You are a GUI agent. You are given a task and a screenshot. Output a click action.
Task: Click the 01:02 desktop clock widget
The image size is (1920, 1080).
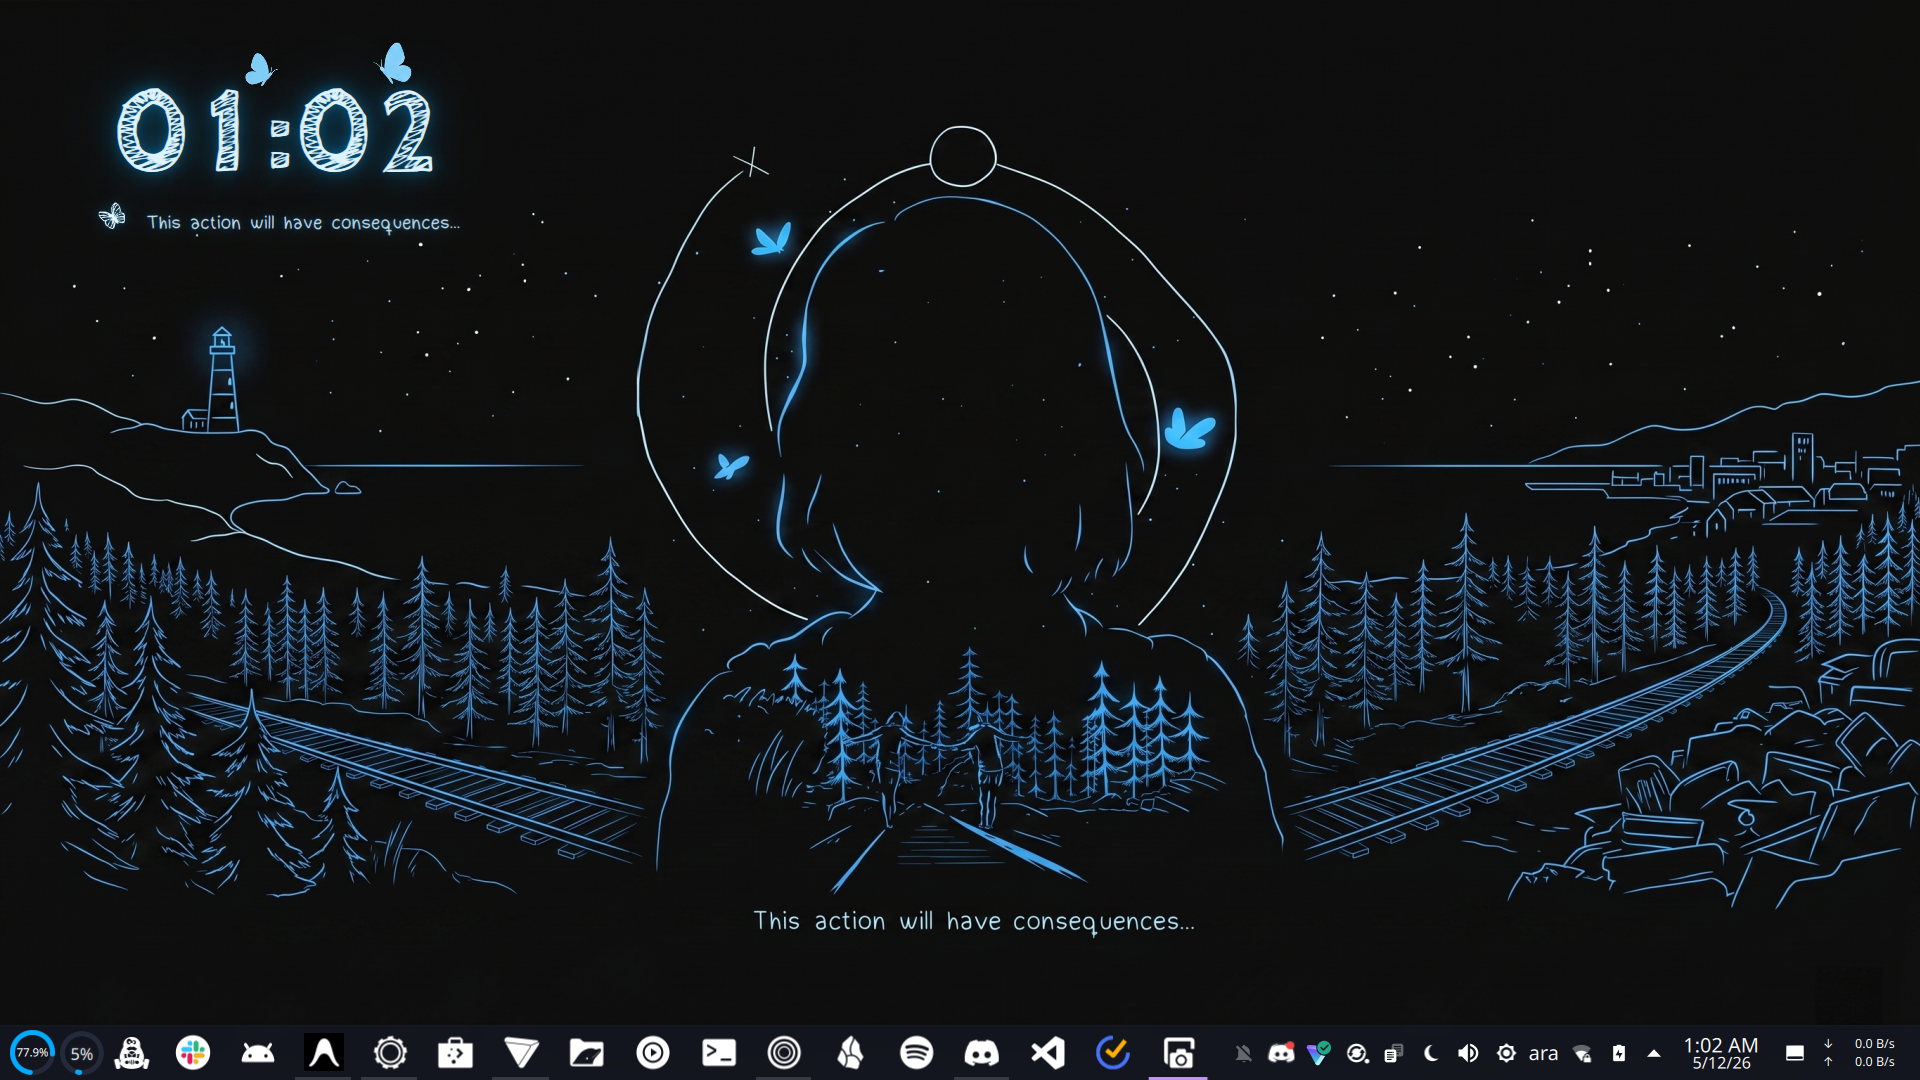(275, 130)
